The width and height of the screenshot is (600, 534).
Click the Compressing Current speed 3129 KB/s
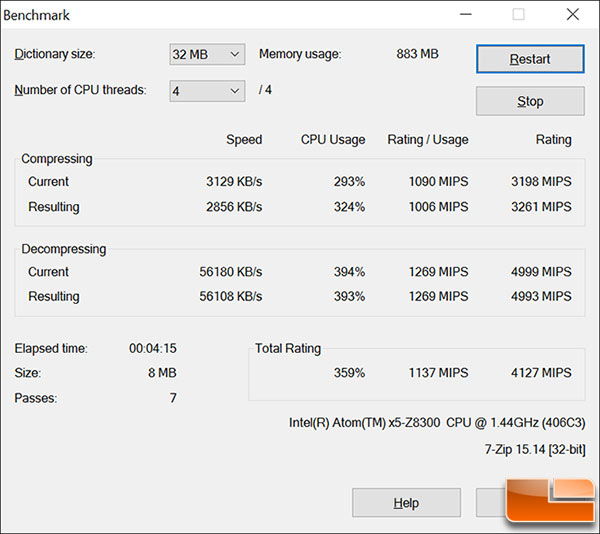click(x=234, y=181)
